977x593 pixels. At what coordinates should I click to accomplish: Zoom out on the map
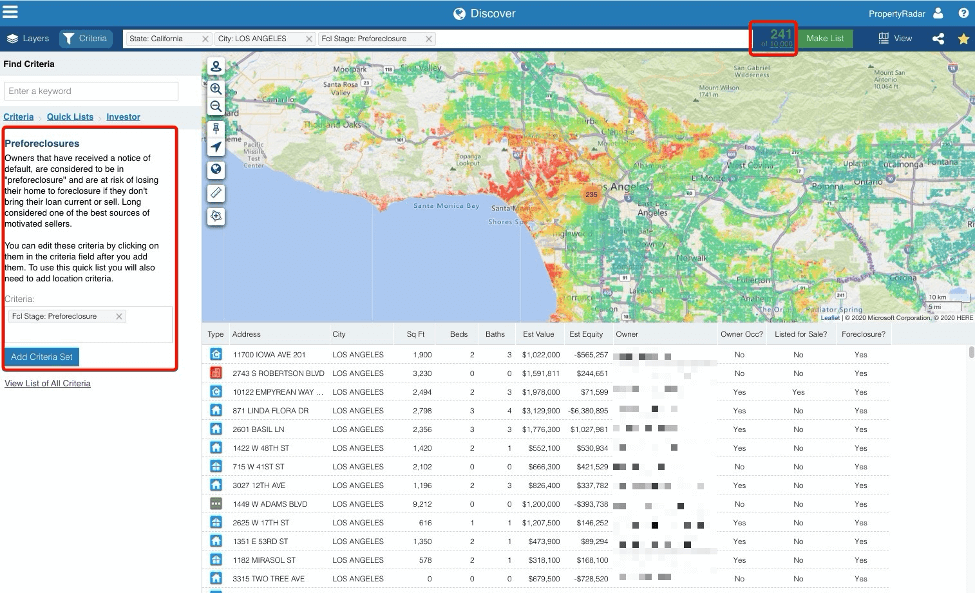pos(216,106)
